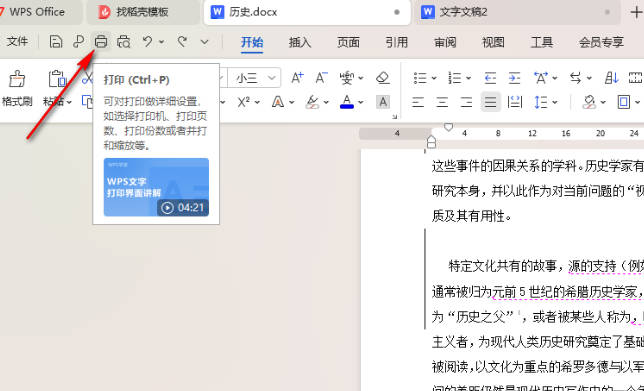This screenshot has height=391, width=644.
Task: Click the Format Painter brush icon
Action: click(17, 79)
